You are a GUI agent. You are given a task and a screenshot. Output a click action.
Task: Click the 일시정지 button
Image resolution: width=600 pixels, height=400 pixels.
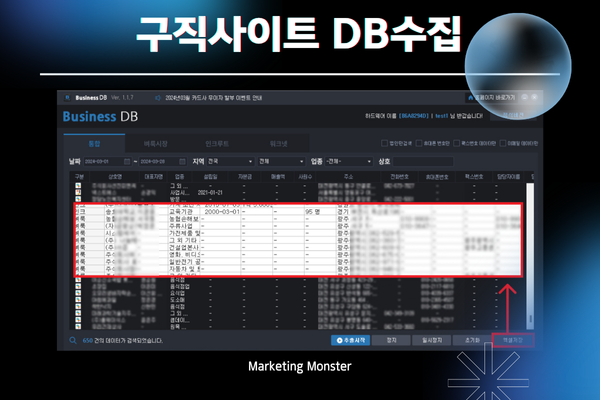tap(432, 340)
